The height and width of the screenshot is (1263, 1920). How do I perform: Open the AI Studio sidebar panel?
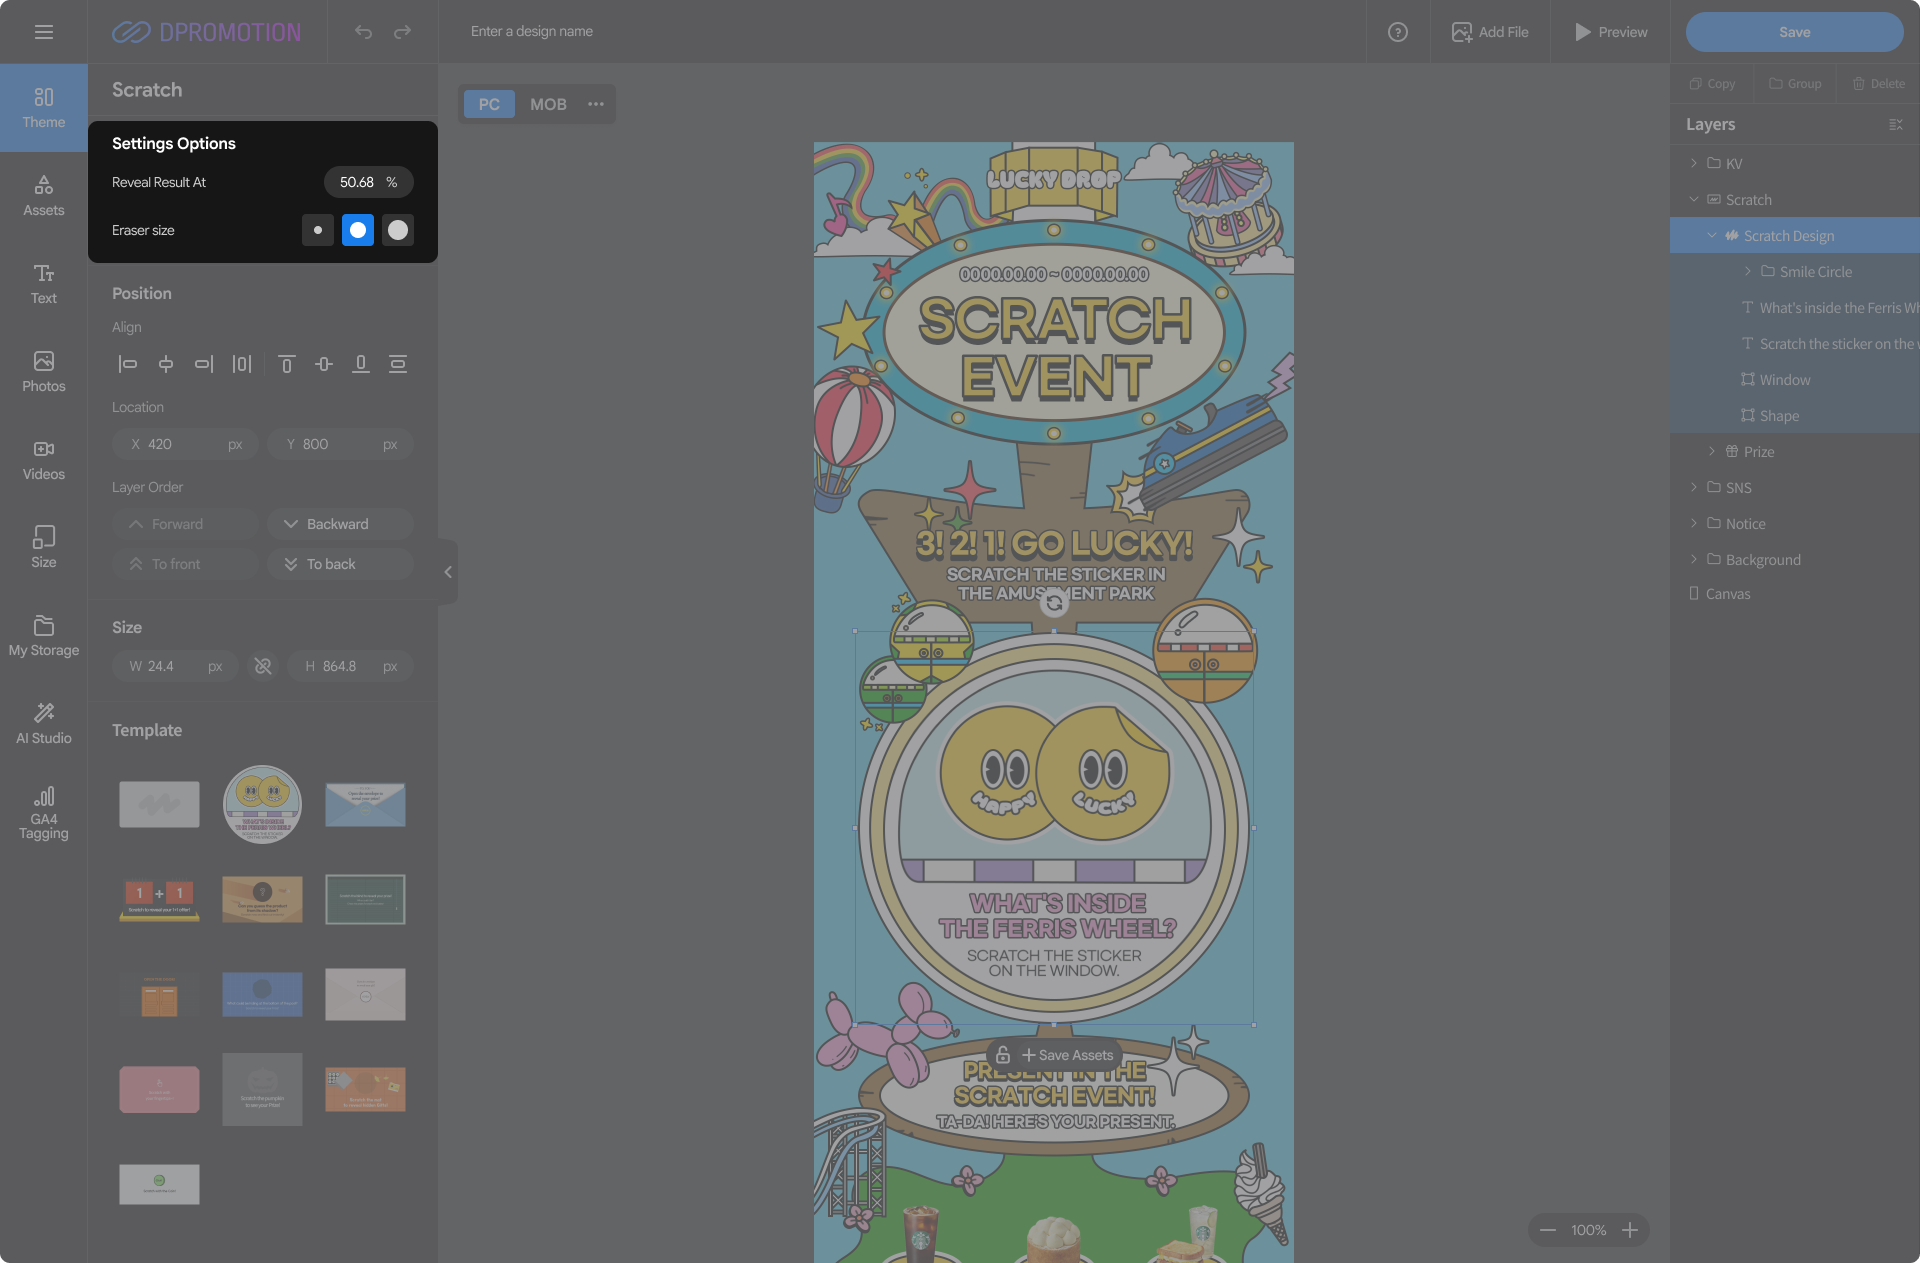click(44, 722)
